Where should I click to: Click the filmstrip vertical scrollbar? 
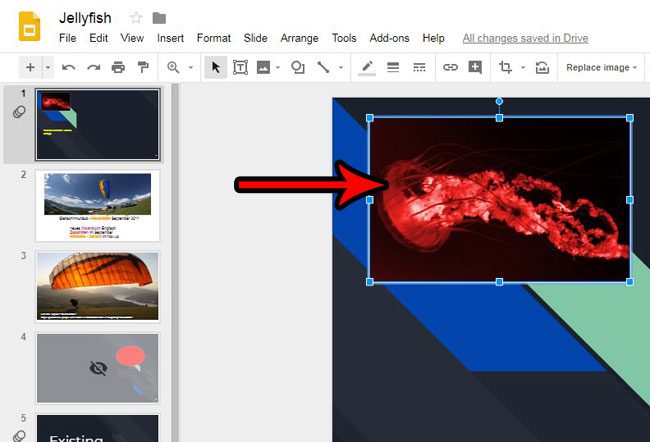175,263
